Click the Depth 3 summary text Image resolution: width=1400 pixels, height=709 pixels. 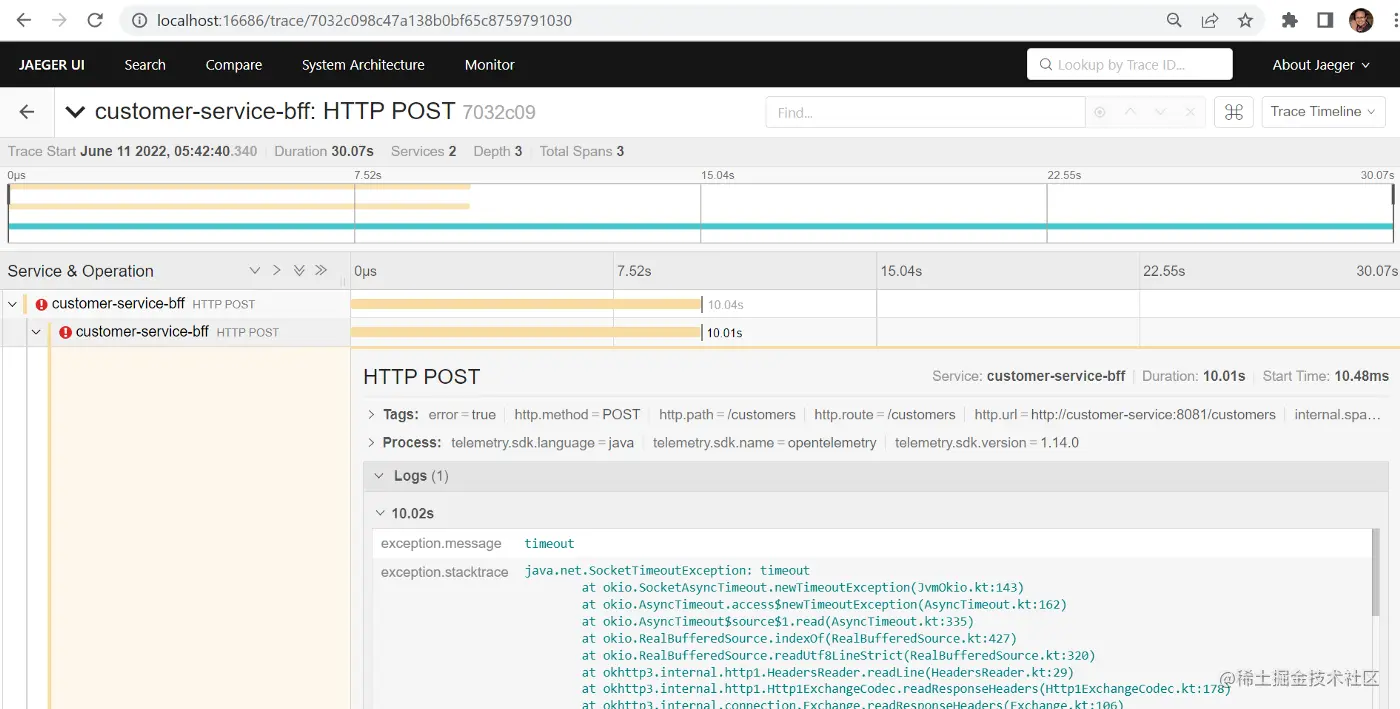click(x=498, y=151)
